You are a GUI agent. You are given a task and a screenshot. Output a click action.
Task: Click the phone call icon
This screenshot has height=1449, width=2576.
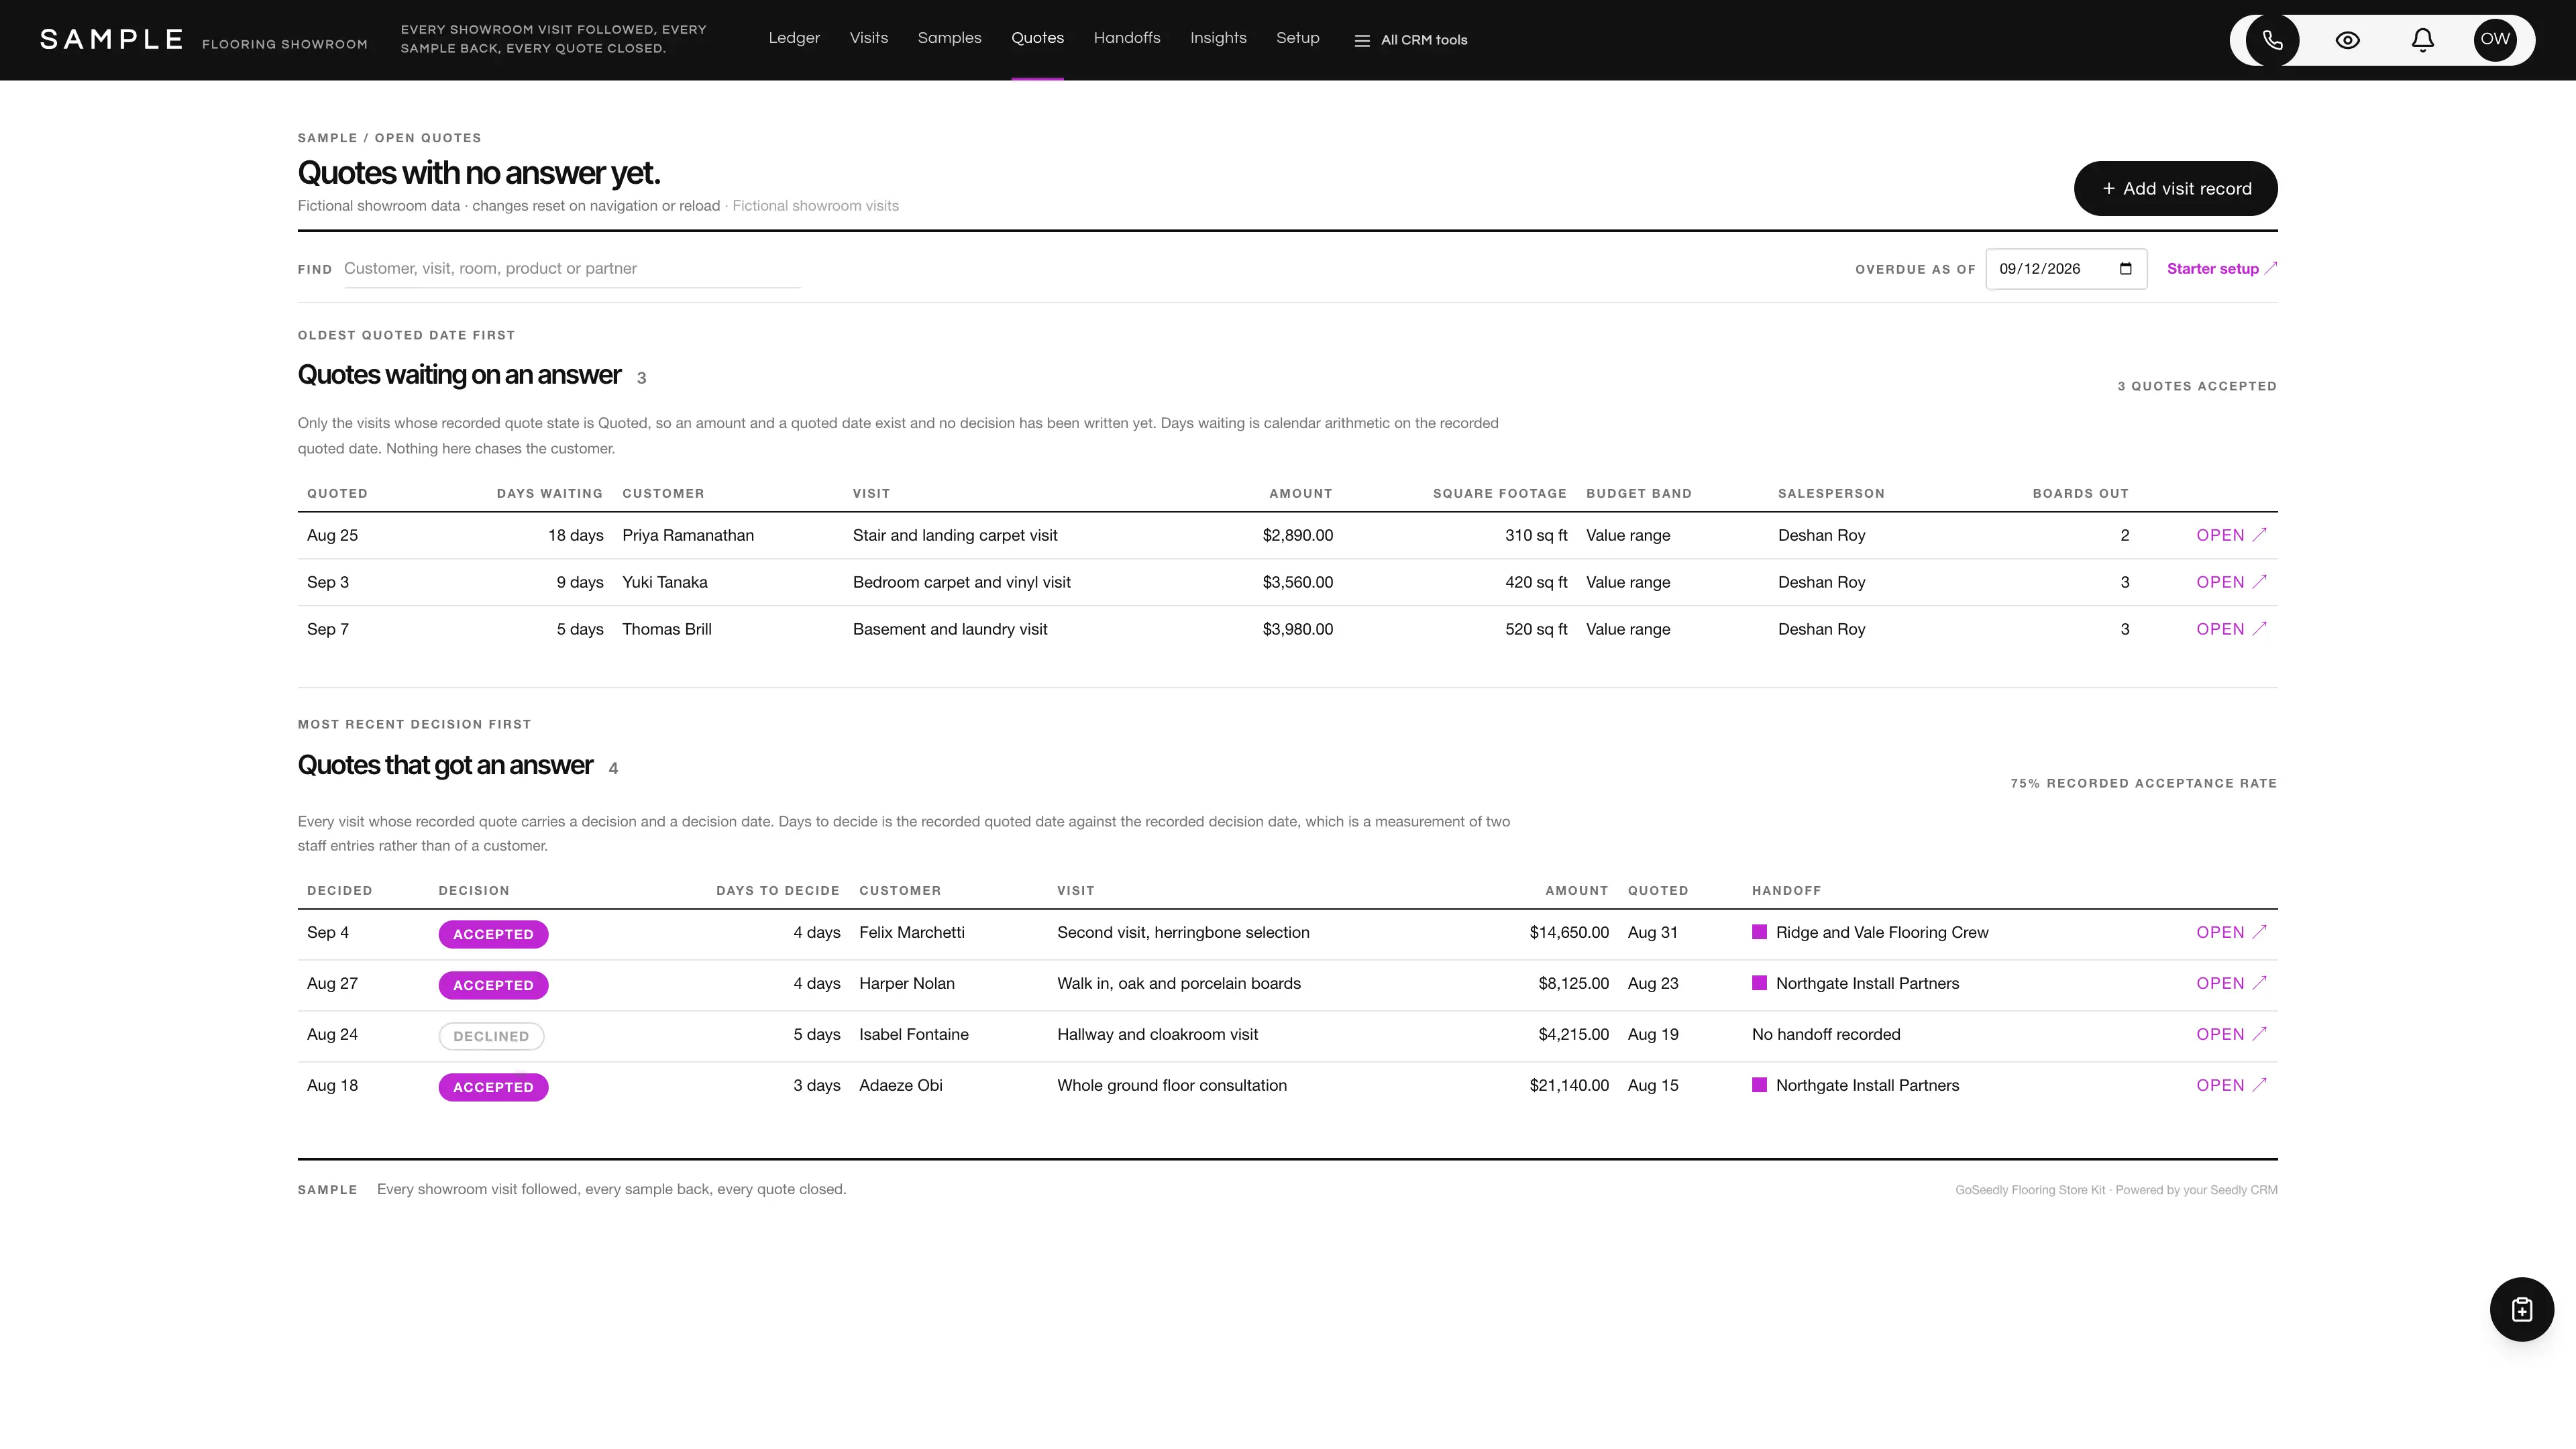tap(2272, 40)
